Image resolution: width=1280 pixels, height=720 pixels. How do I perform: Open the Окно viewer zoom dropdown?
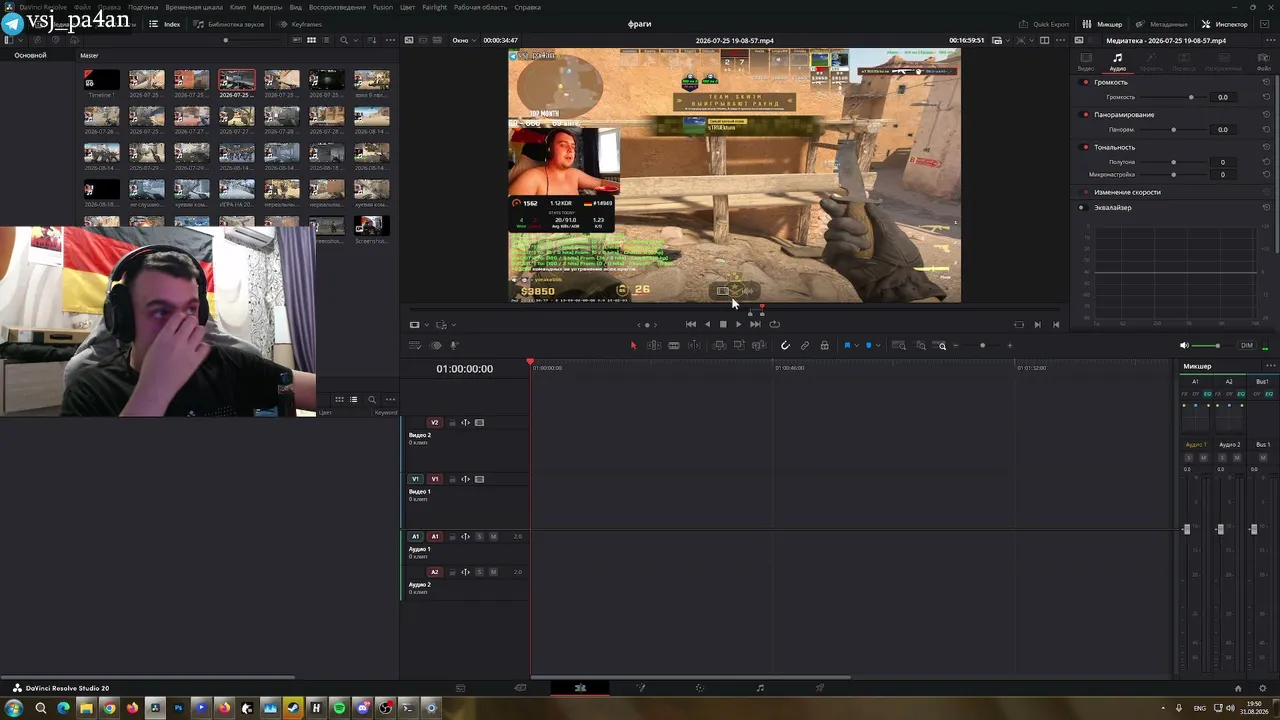[x=464, y=40]
